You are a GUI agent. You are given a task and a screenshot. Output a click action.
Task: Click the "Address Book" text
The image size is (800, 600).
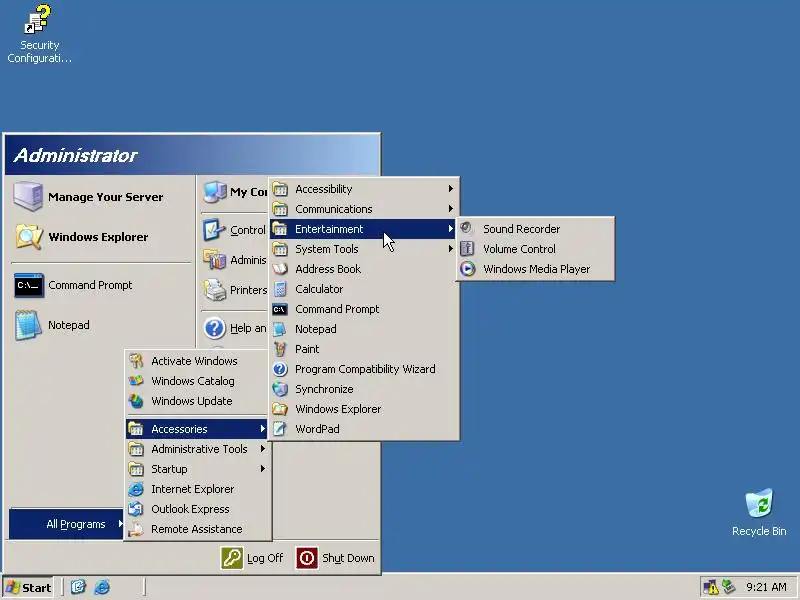tap(328, 269)
